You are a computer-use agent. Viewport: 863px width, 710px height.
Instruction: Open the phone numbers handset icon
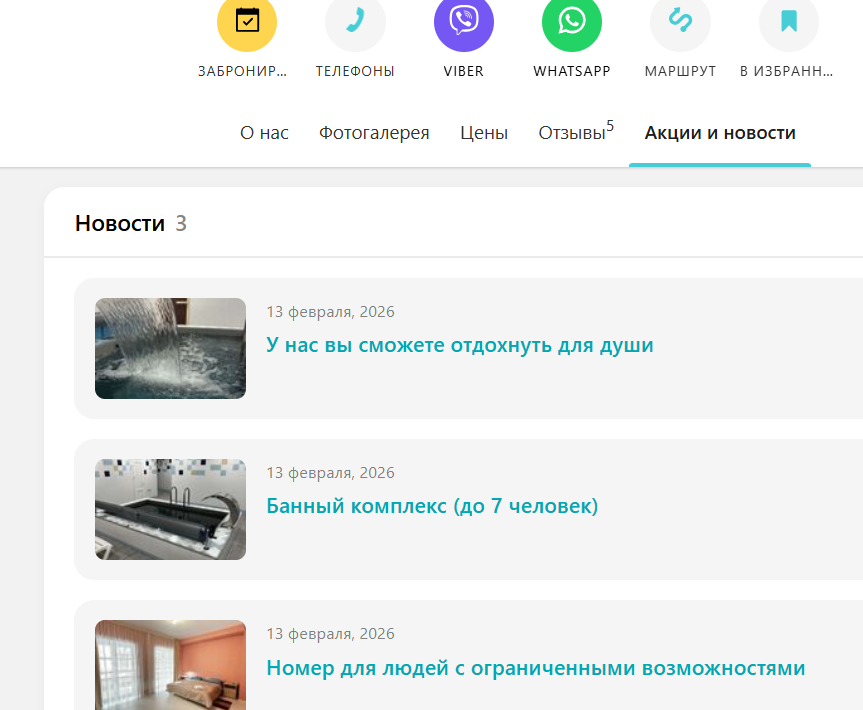(x=355, y=22)
